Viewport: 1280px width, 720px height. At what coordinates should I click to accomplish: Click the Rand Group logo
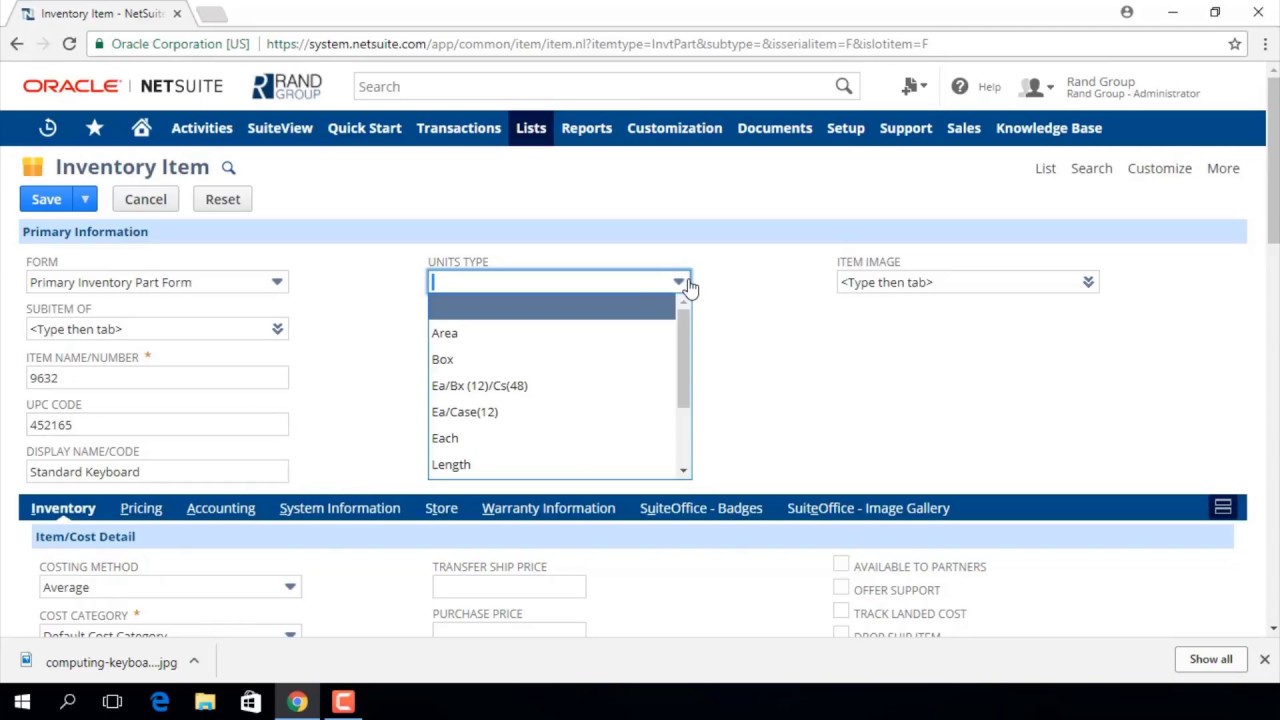pos(287,87)
